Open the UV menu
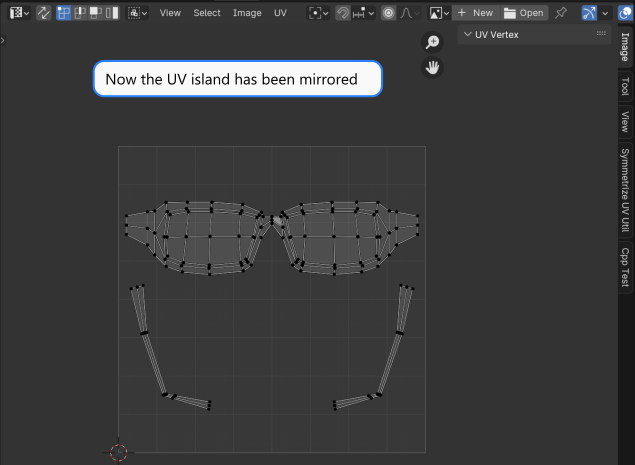The height and width of the screenshot is (465, 635). 280,13
